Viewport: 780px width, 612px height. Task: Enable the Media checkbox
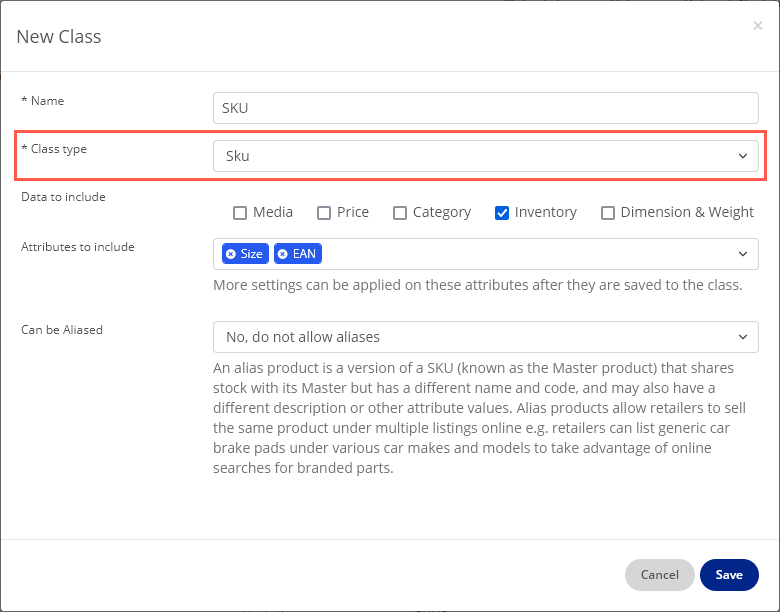point(240,212)
